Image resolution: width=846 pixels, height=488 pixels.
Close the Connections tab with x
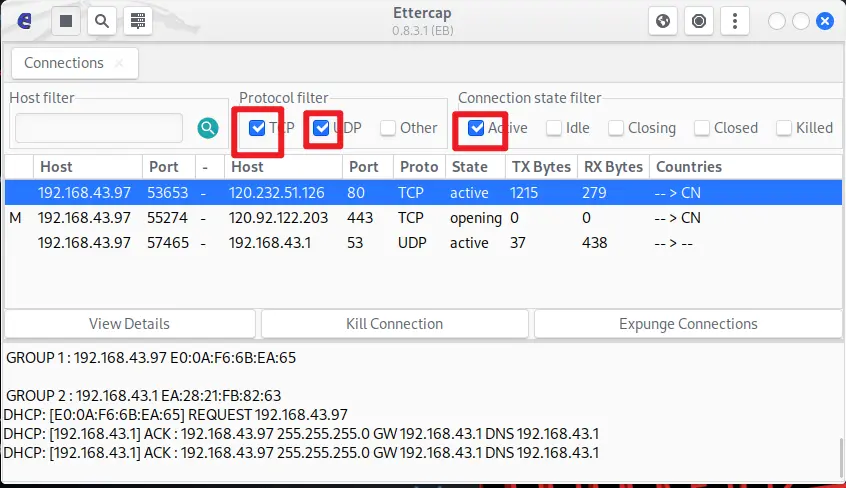(120, 63)
